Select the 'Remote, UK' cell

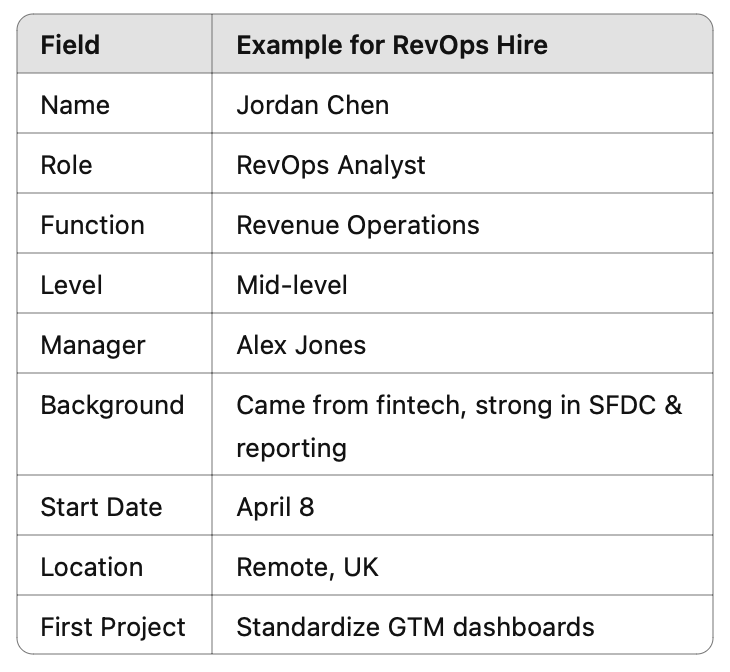pos(462,565)
